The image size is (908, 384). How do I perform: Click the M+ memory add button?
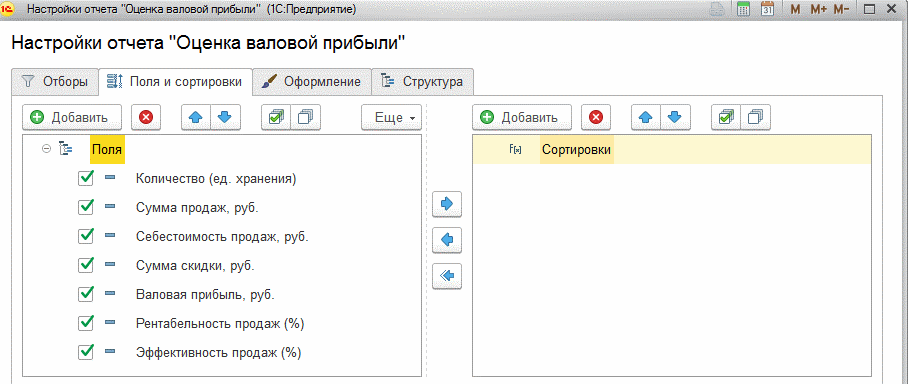click(818, 10)
